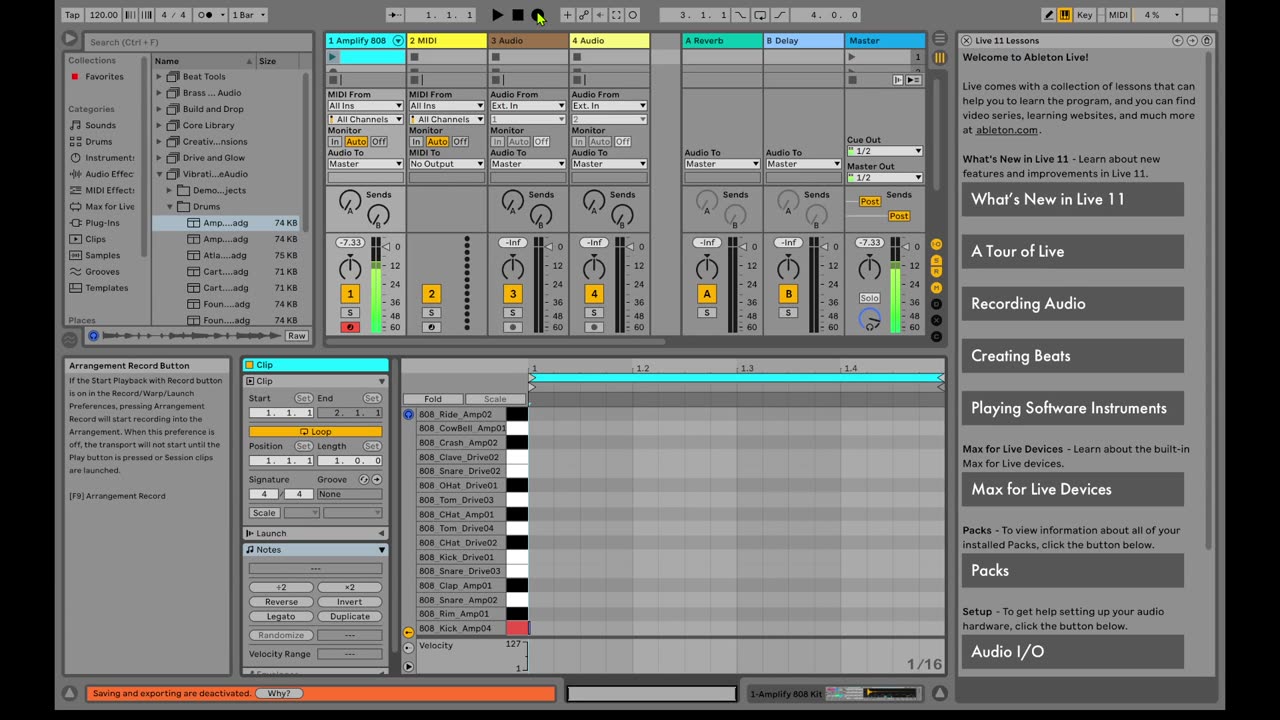Show the browser using the triangle toggle

coord(69,39)
